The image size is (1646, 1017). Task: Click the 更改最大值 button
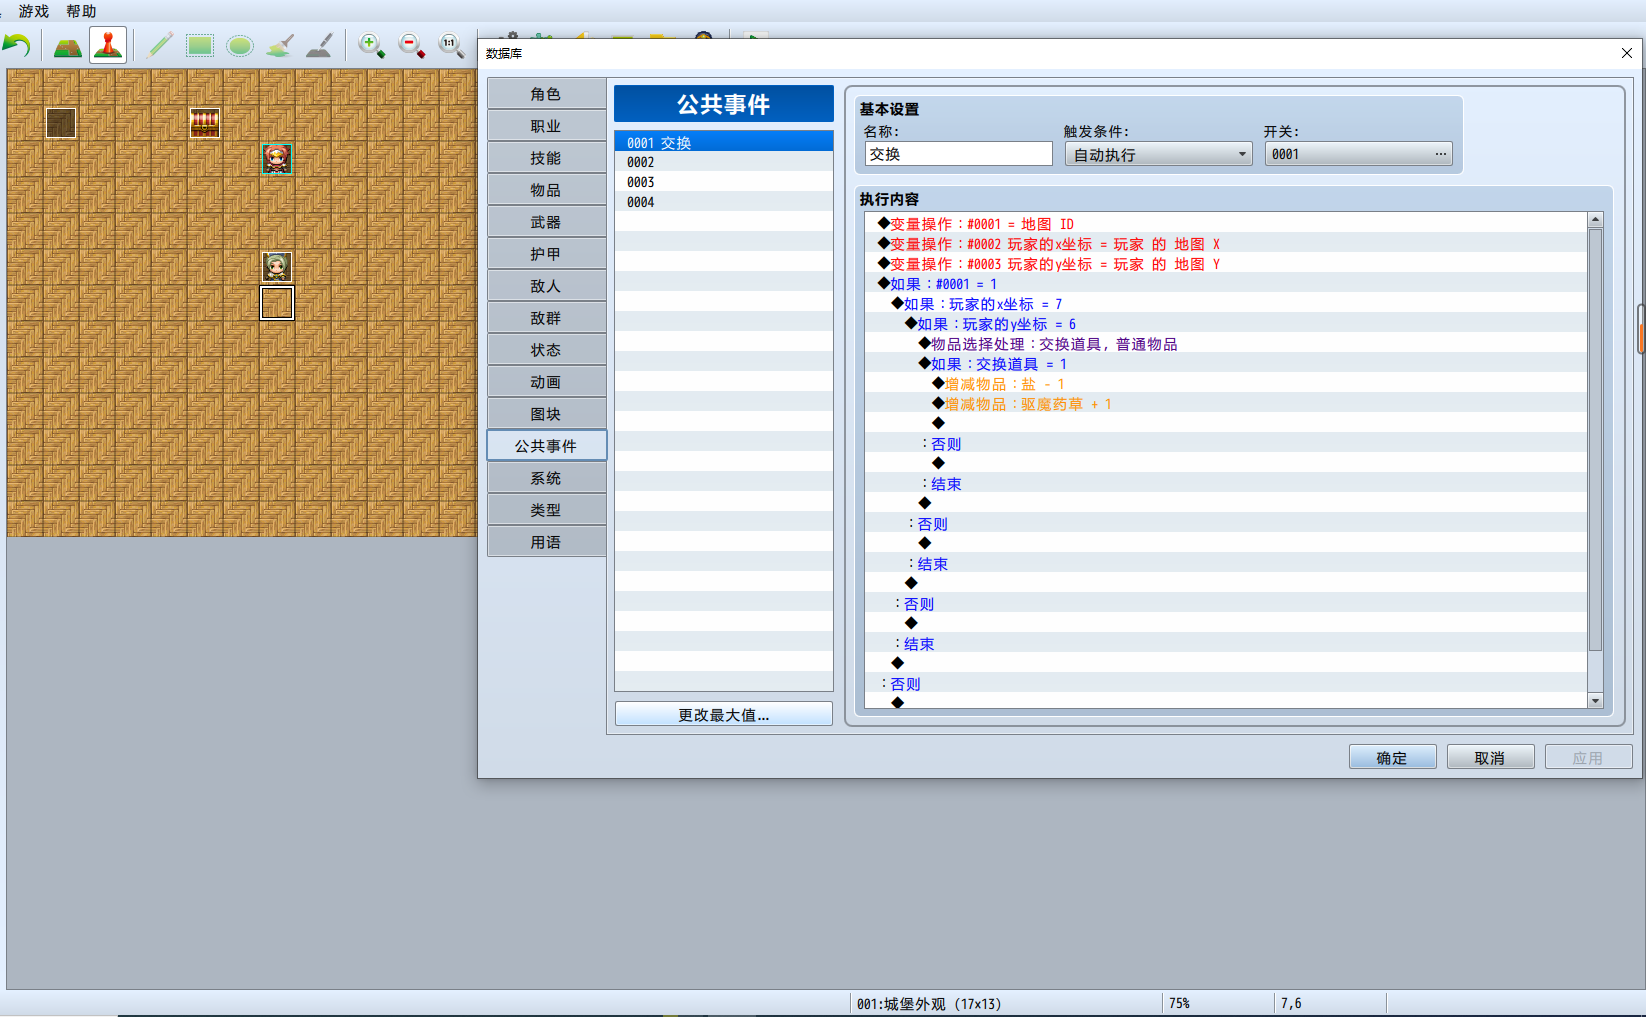click(724, 714)
